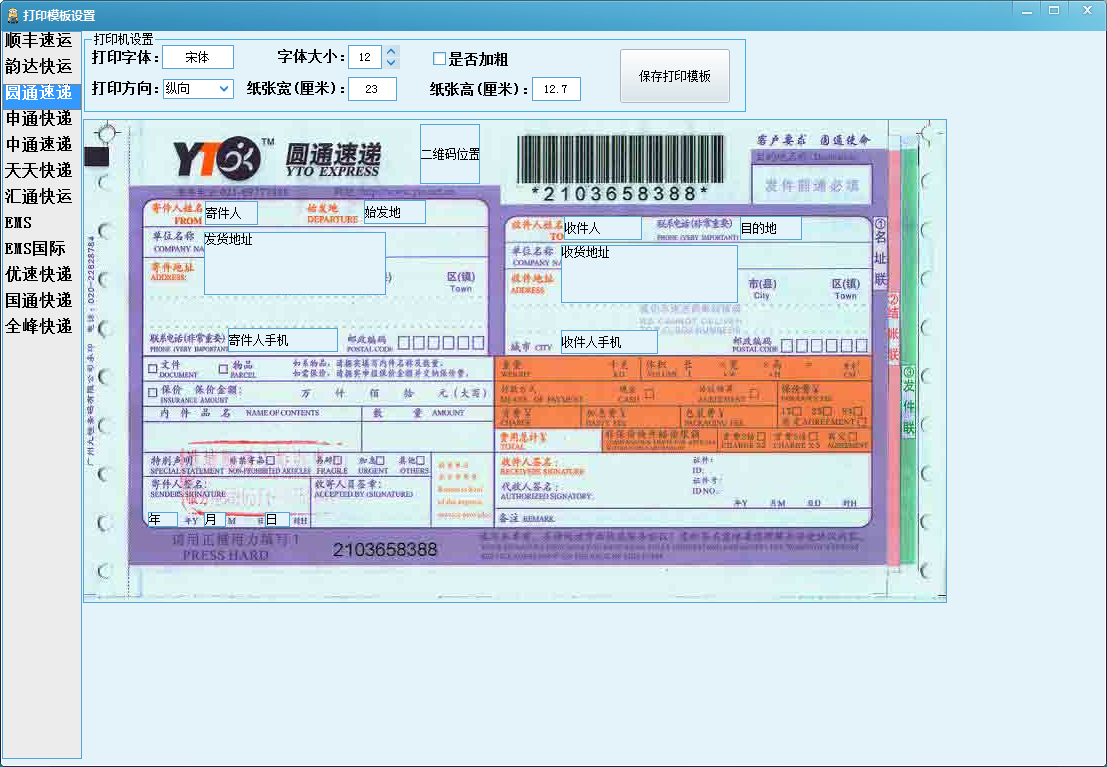Select the 二维码位置 QR code placeholder
The width and height of the screenshot is (1107, 767).
coord(450,154)
